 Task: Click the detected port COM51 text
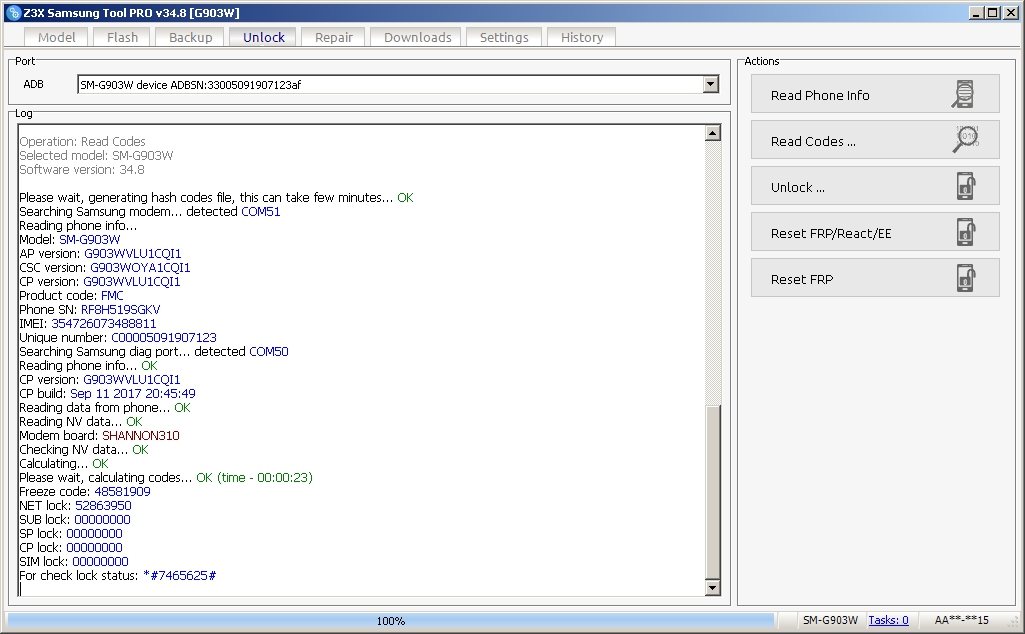(x=260, y=212)
